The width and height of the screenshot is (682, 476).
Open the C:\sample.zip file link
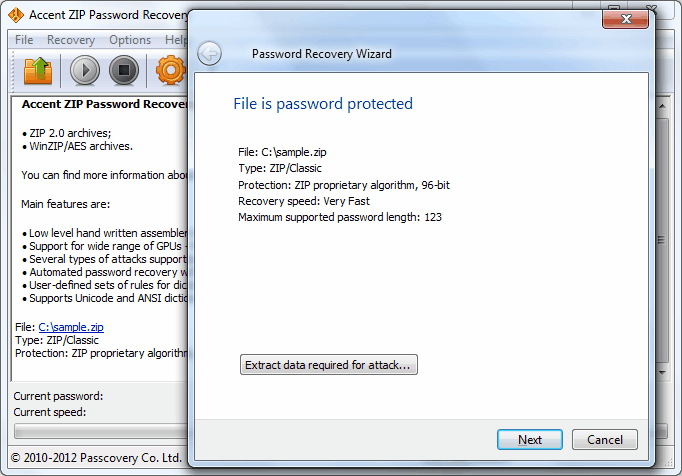tap(71, 327)
